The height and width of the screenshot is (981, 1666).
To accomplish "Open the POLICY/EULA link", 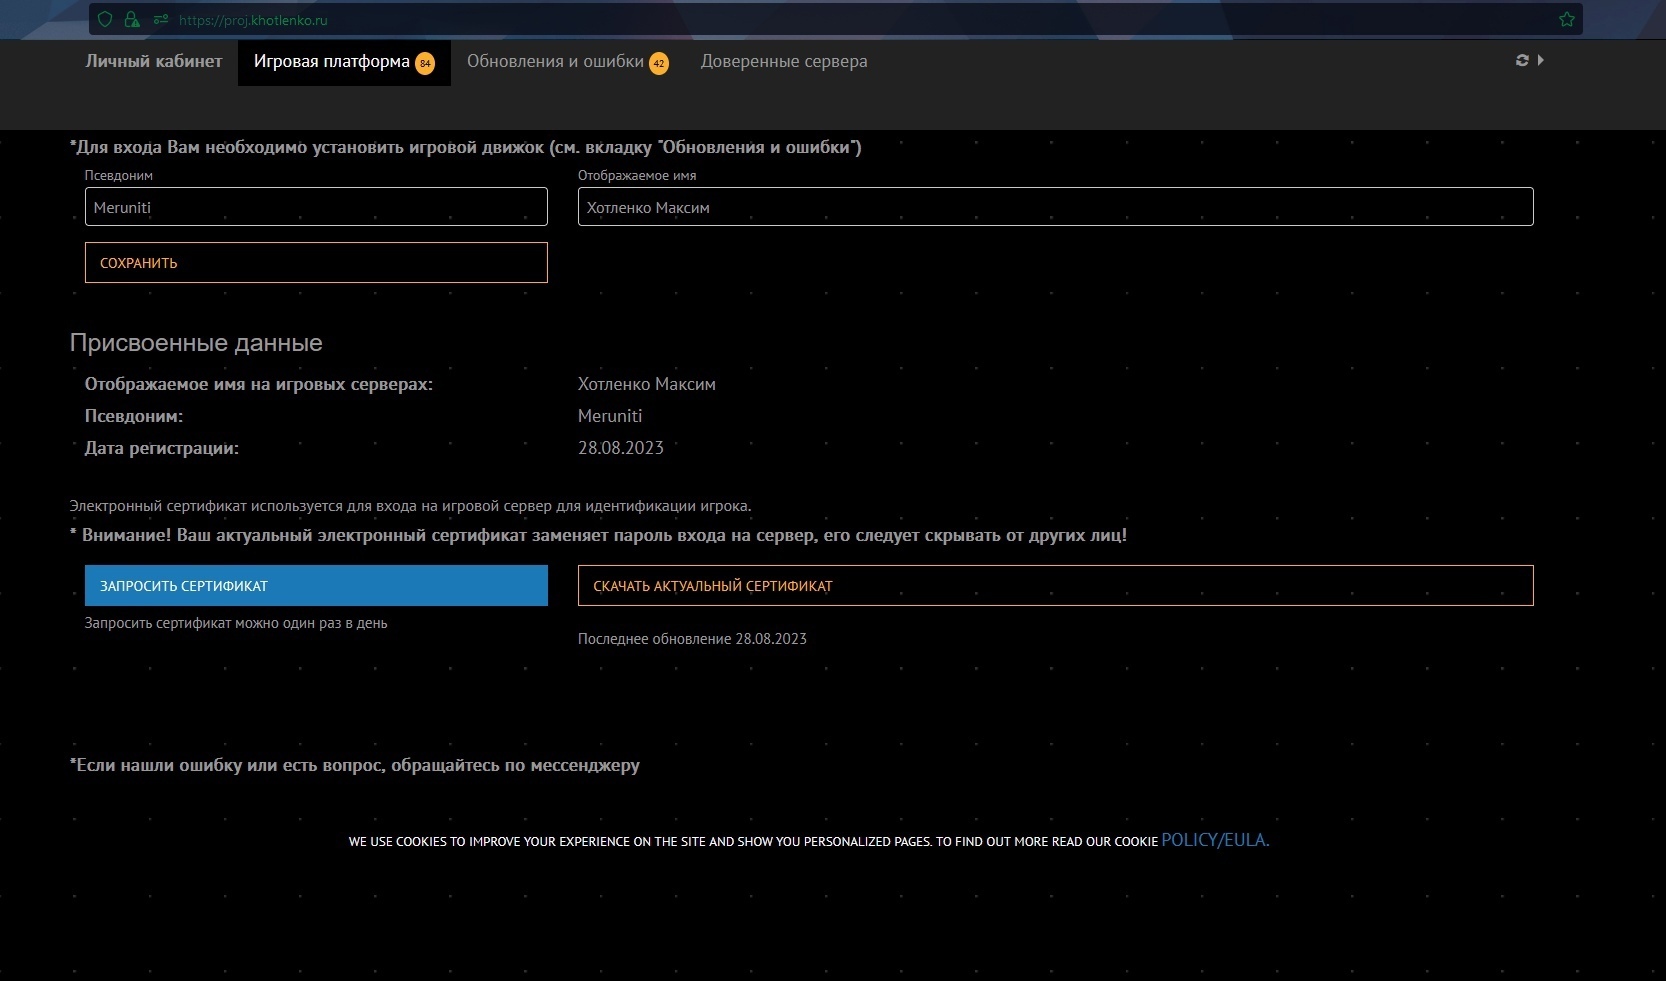I will (x=1215, y=840).
